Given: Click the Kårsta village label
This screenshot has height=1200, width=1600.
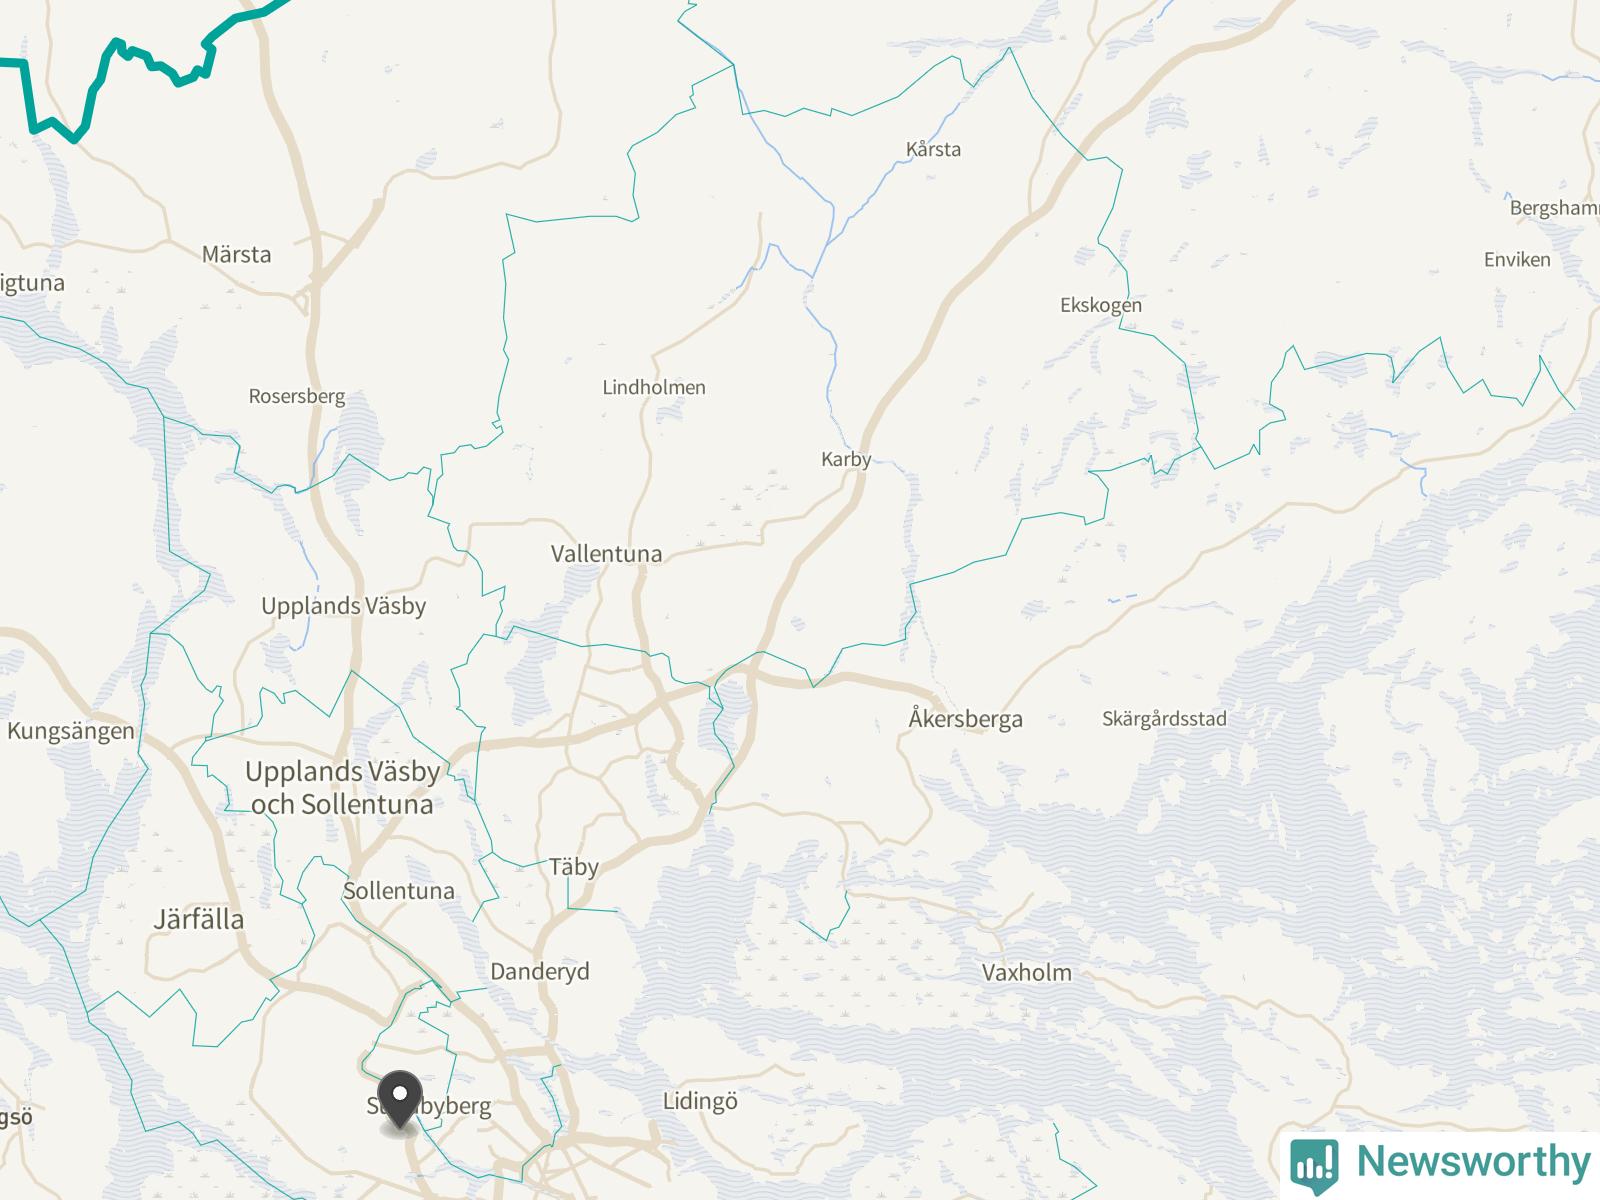Looking at the screenshot, I should coord(933,149).
